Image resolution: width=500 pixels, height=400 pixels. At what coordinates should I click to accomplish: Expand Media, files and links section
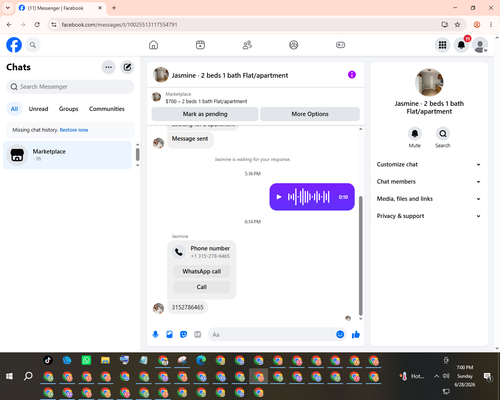pos(429,199)
